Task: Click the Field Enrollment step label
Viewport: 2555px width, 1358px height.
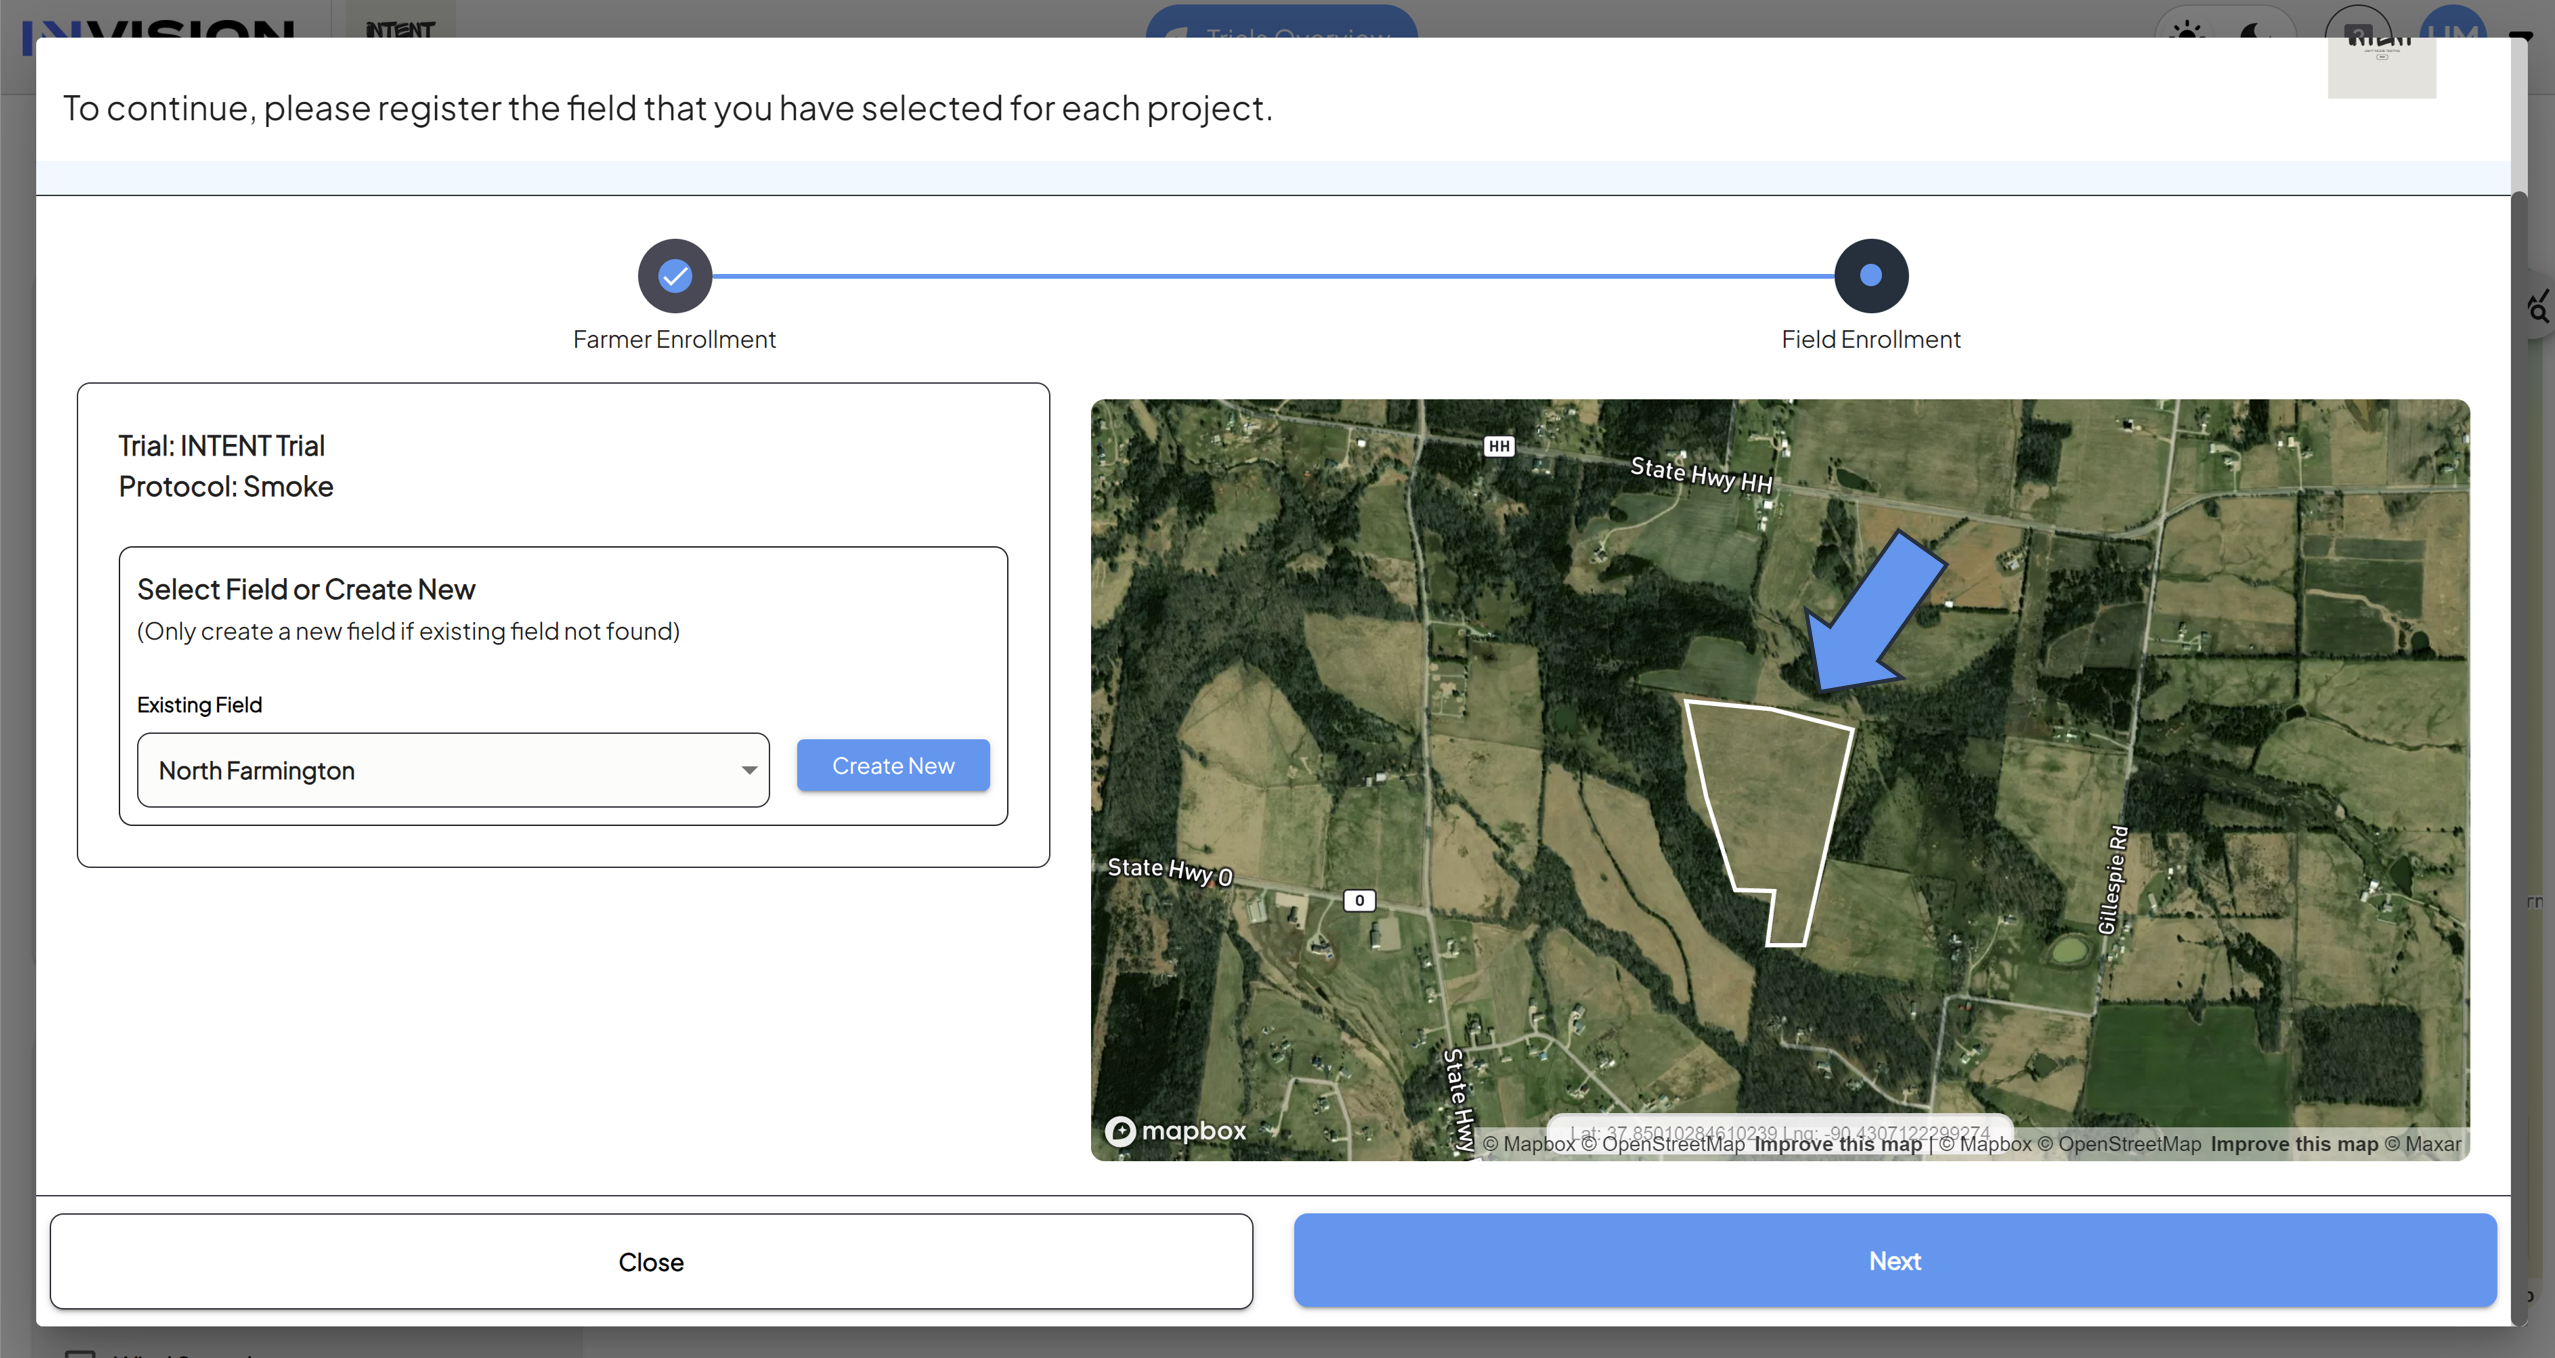Action: (x=1870, y=339)
